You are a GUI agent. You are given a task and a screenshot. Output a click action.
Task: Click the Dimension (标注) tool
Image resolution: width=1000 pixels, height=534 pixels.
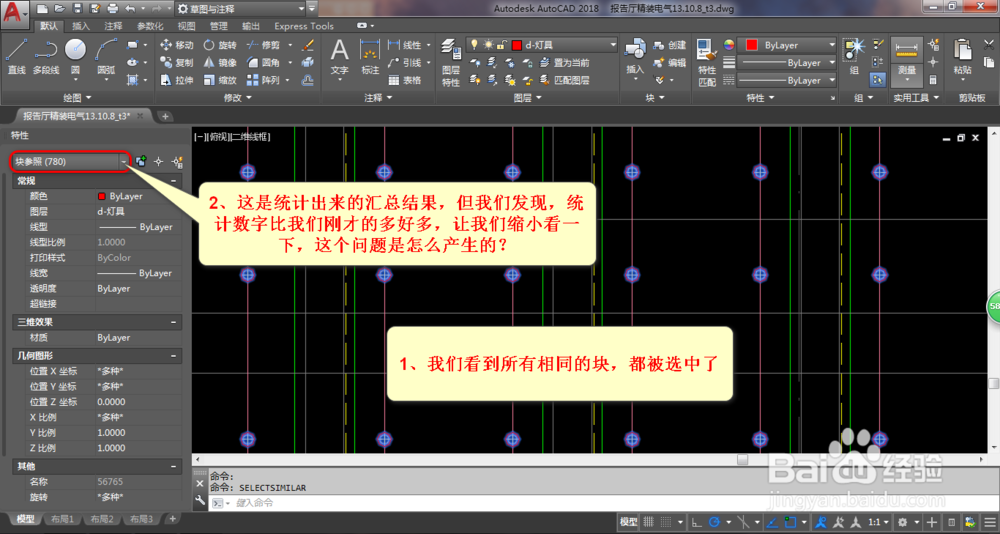pos(370,56)
